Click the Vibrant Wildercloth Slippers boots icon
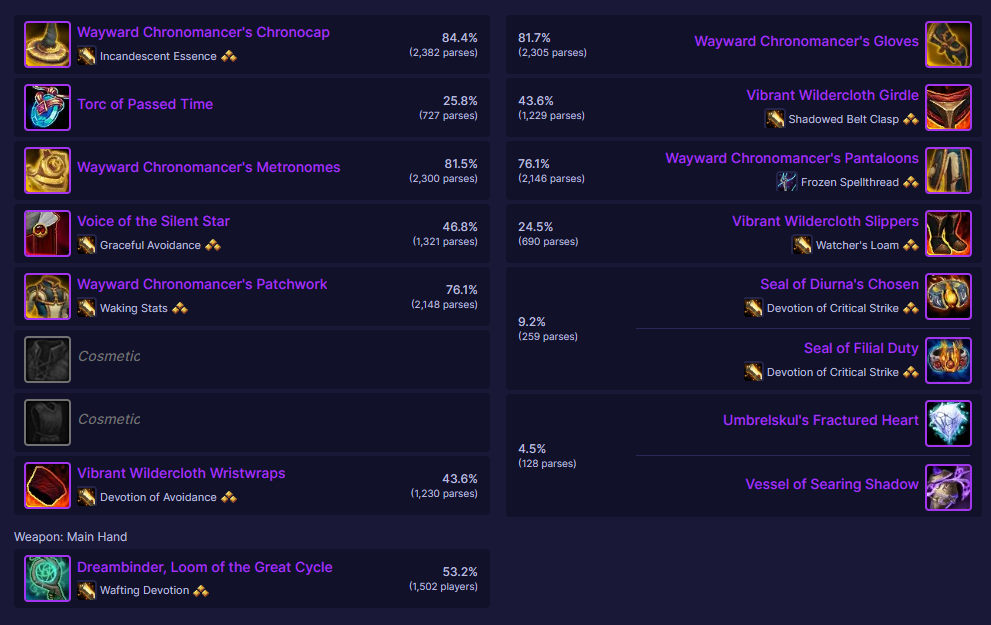Screen dimensions: 991x625 [948, 233]
